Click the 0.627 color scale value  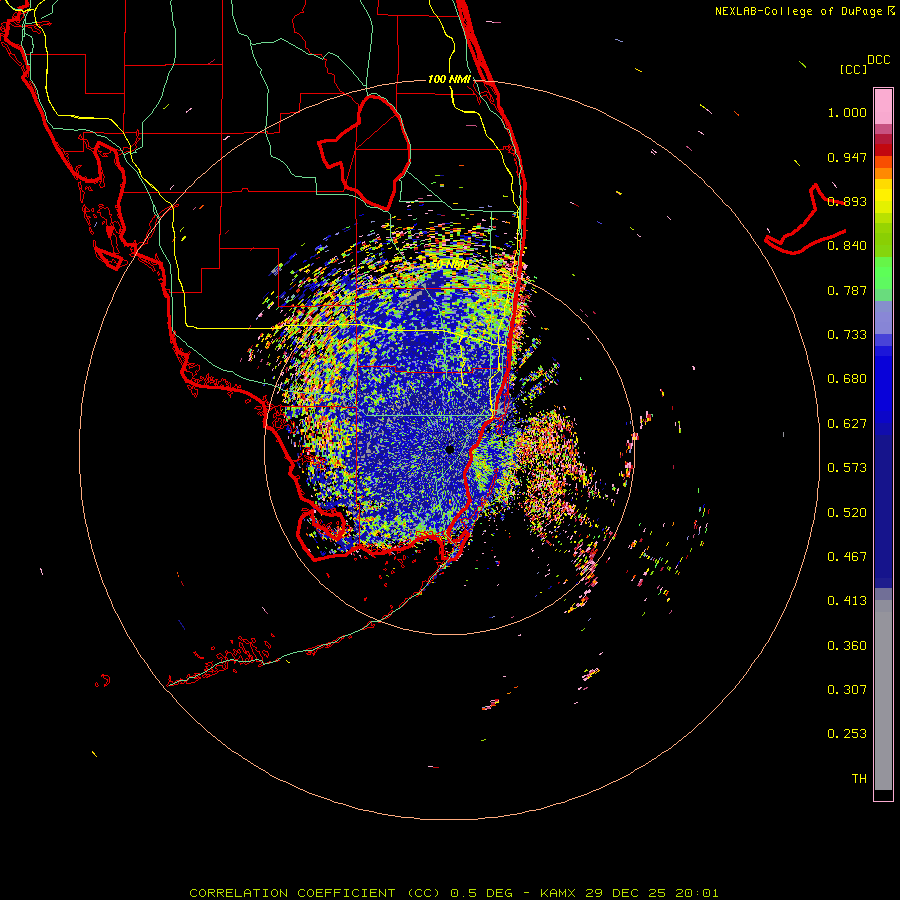[847, 424]
